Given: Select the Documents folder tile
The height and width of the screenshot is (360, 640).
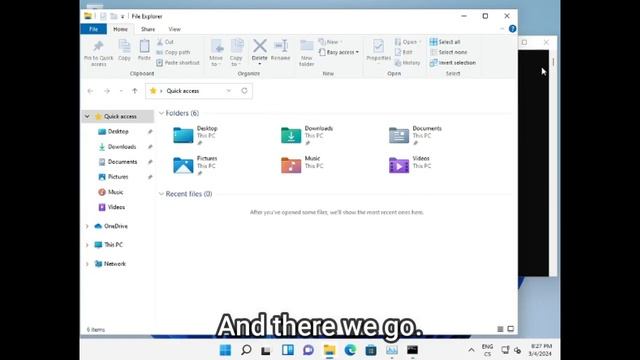Looking at the screenshot, I should [x=416, y=135].
